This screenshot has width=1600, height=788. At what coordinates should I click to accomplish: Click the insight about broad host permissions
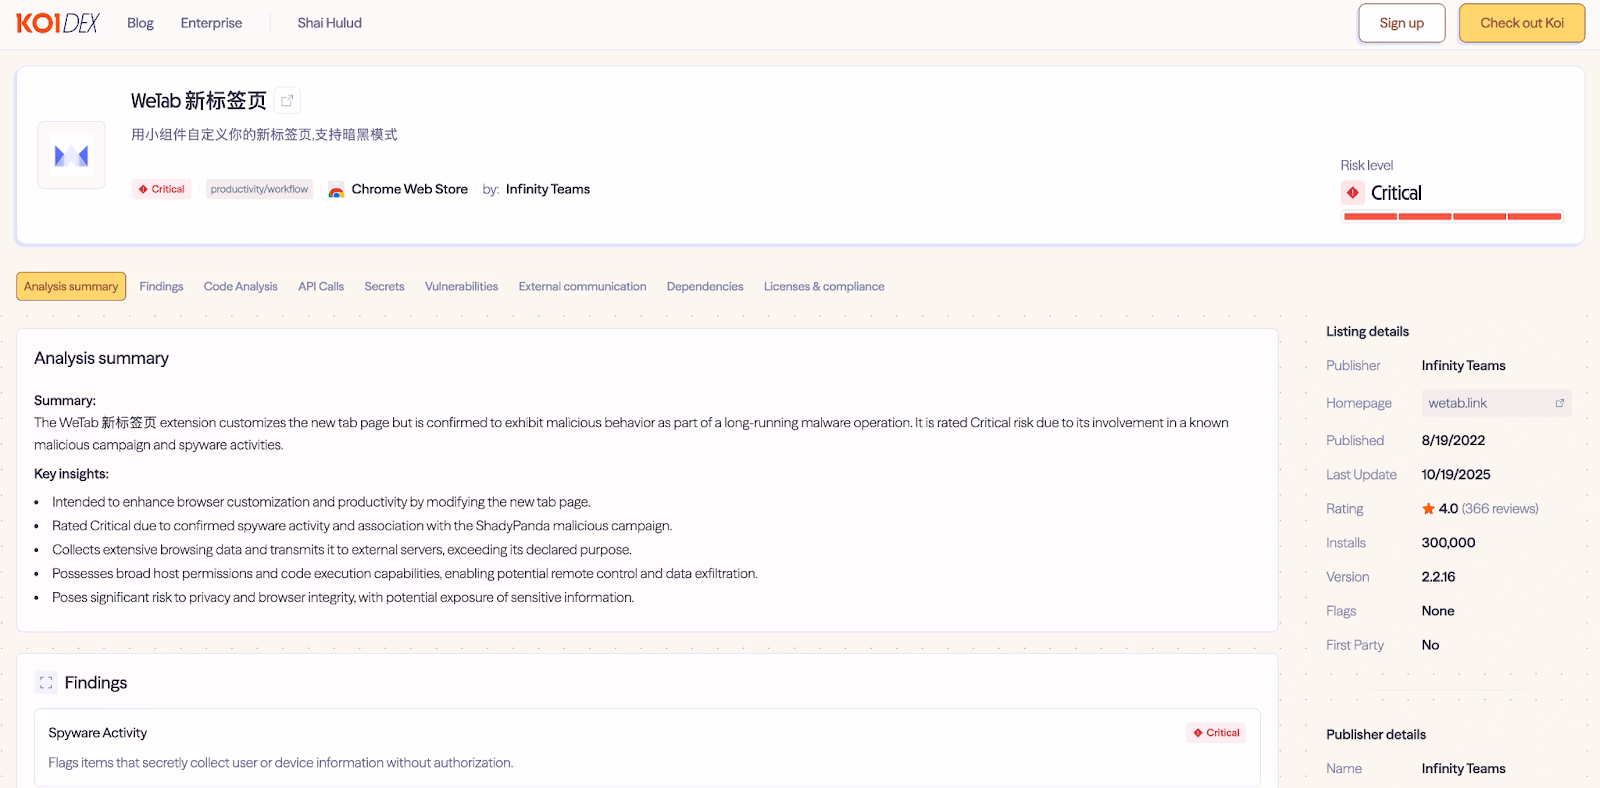pos(405,574)
